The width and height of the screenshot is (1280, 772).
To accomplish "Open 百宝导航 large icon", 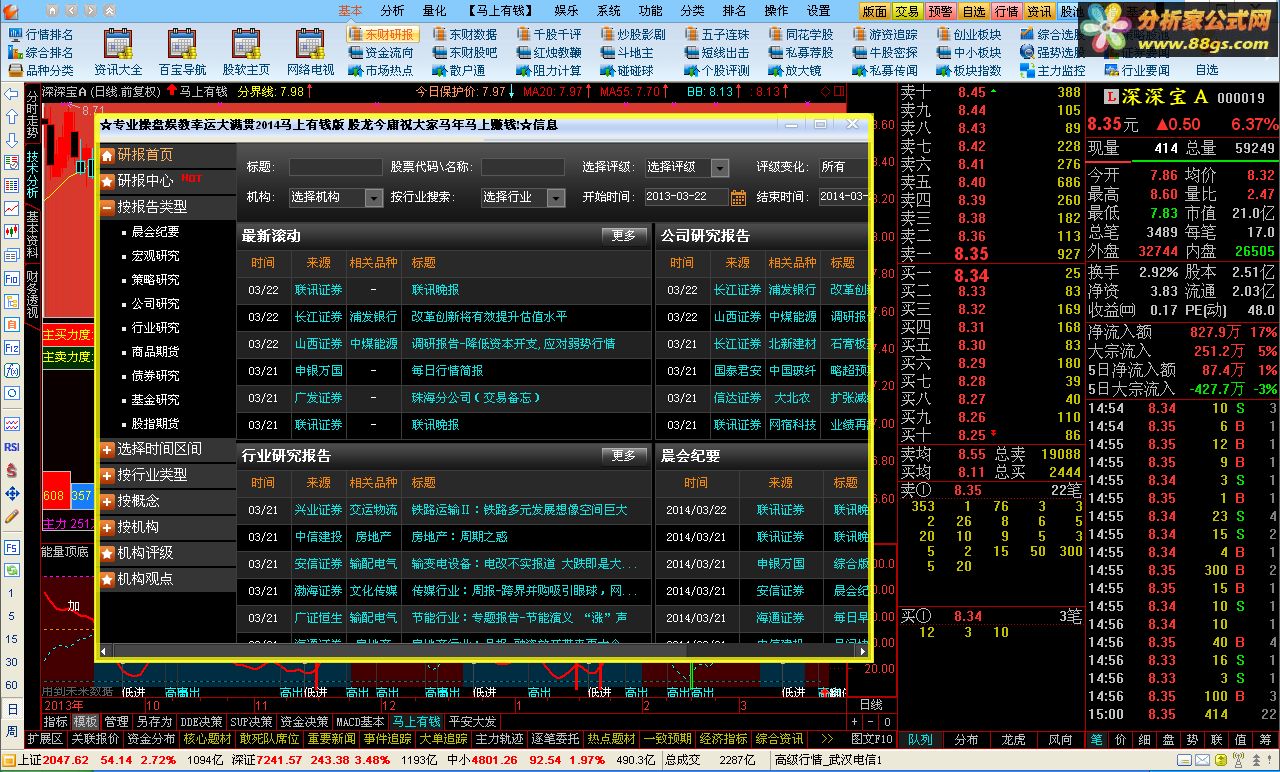I will pos(182,52).
